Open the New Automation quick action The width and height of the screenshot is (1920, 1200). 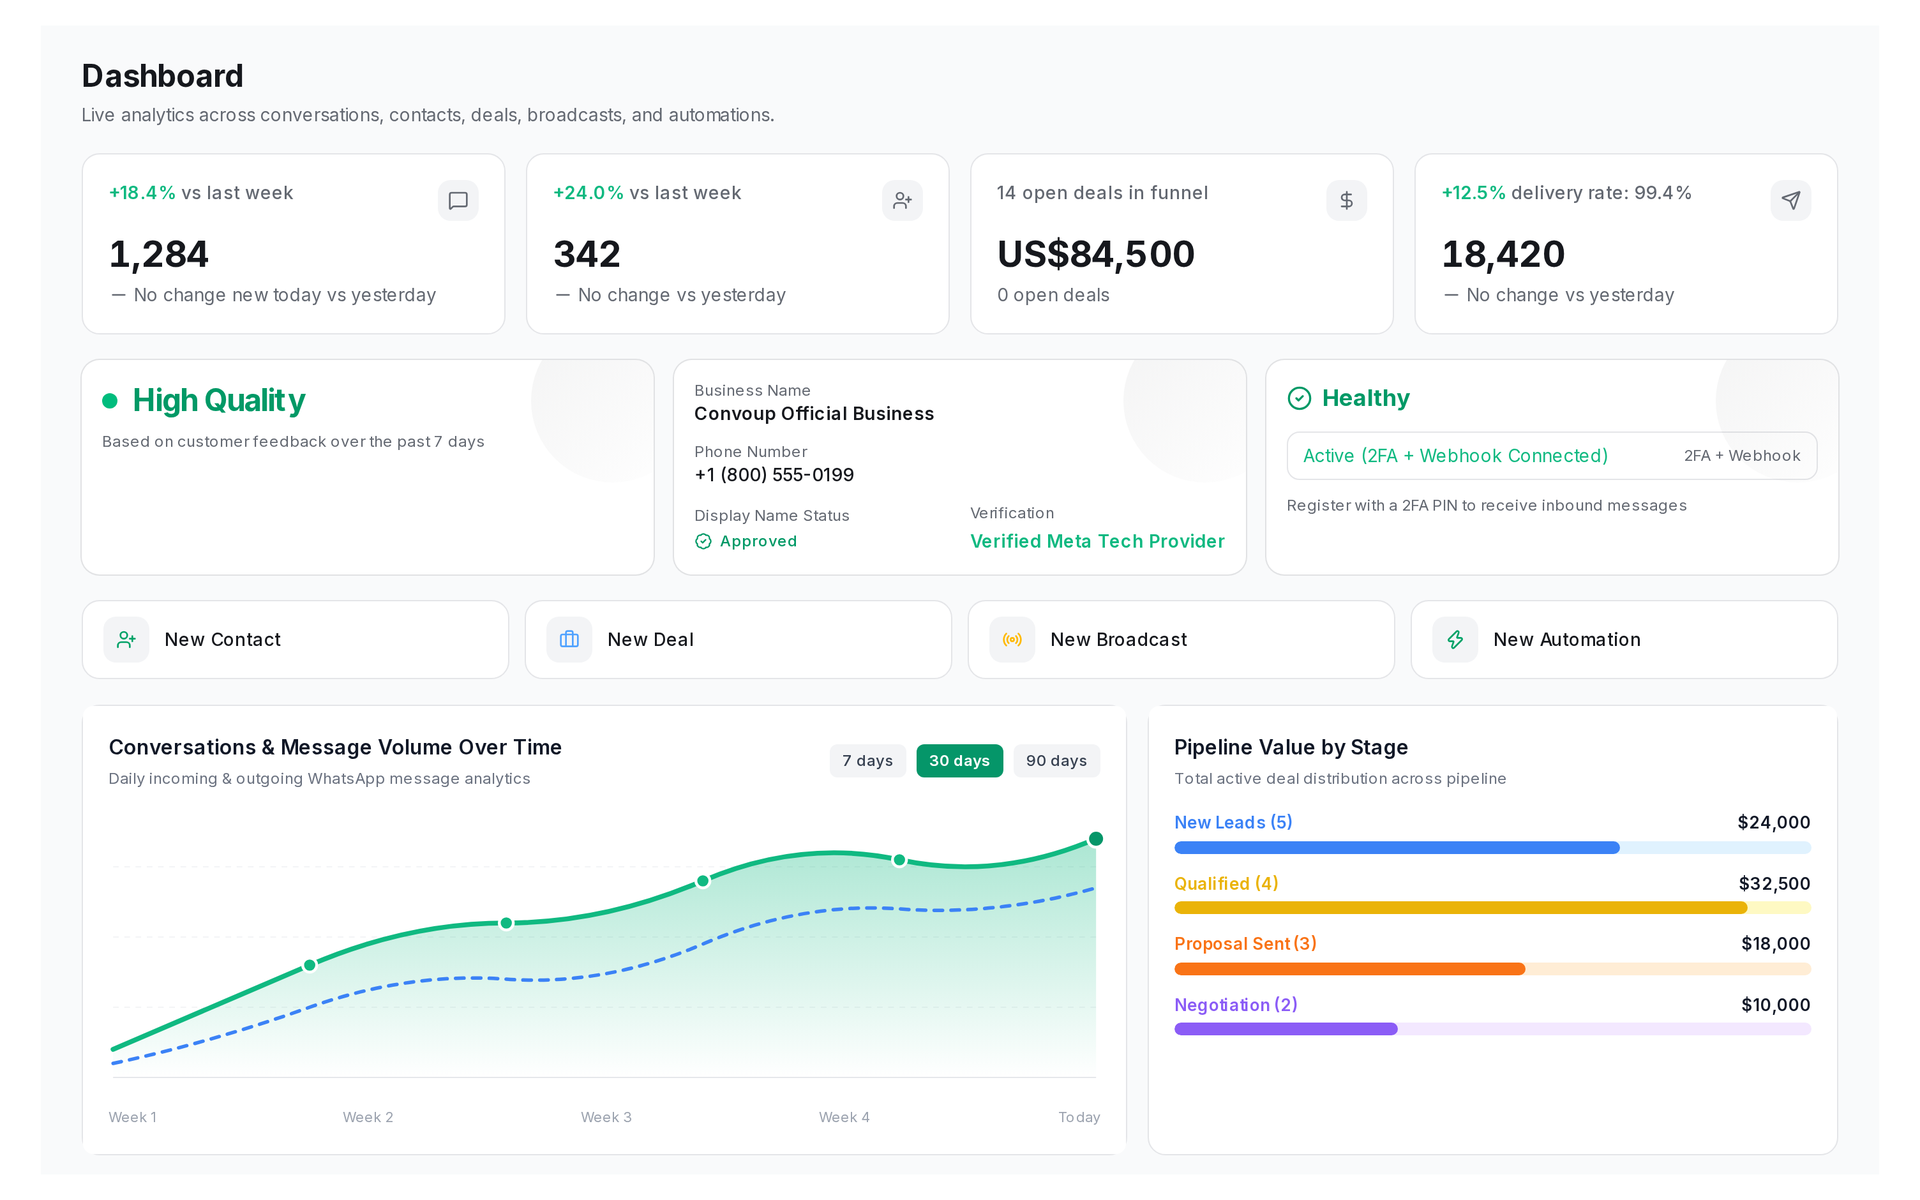[1624, 640]
